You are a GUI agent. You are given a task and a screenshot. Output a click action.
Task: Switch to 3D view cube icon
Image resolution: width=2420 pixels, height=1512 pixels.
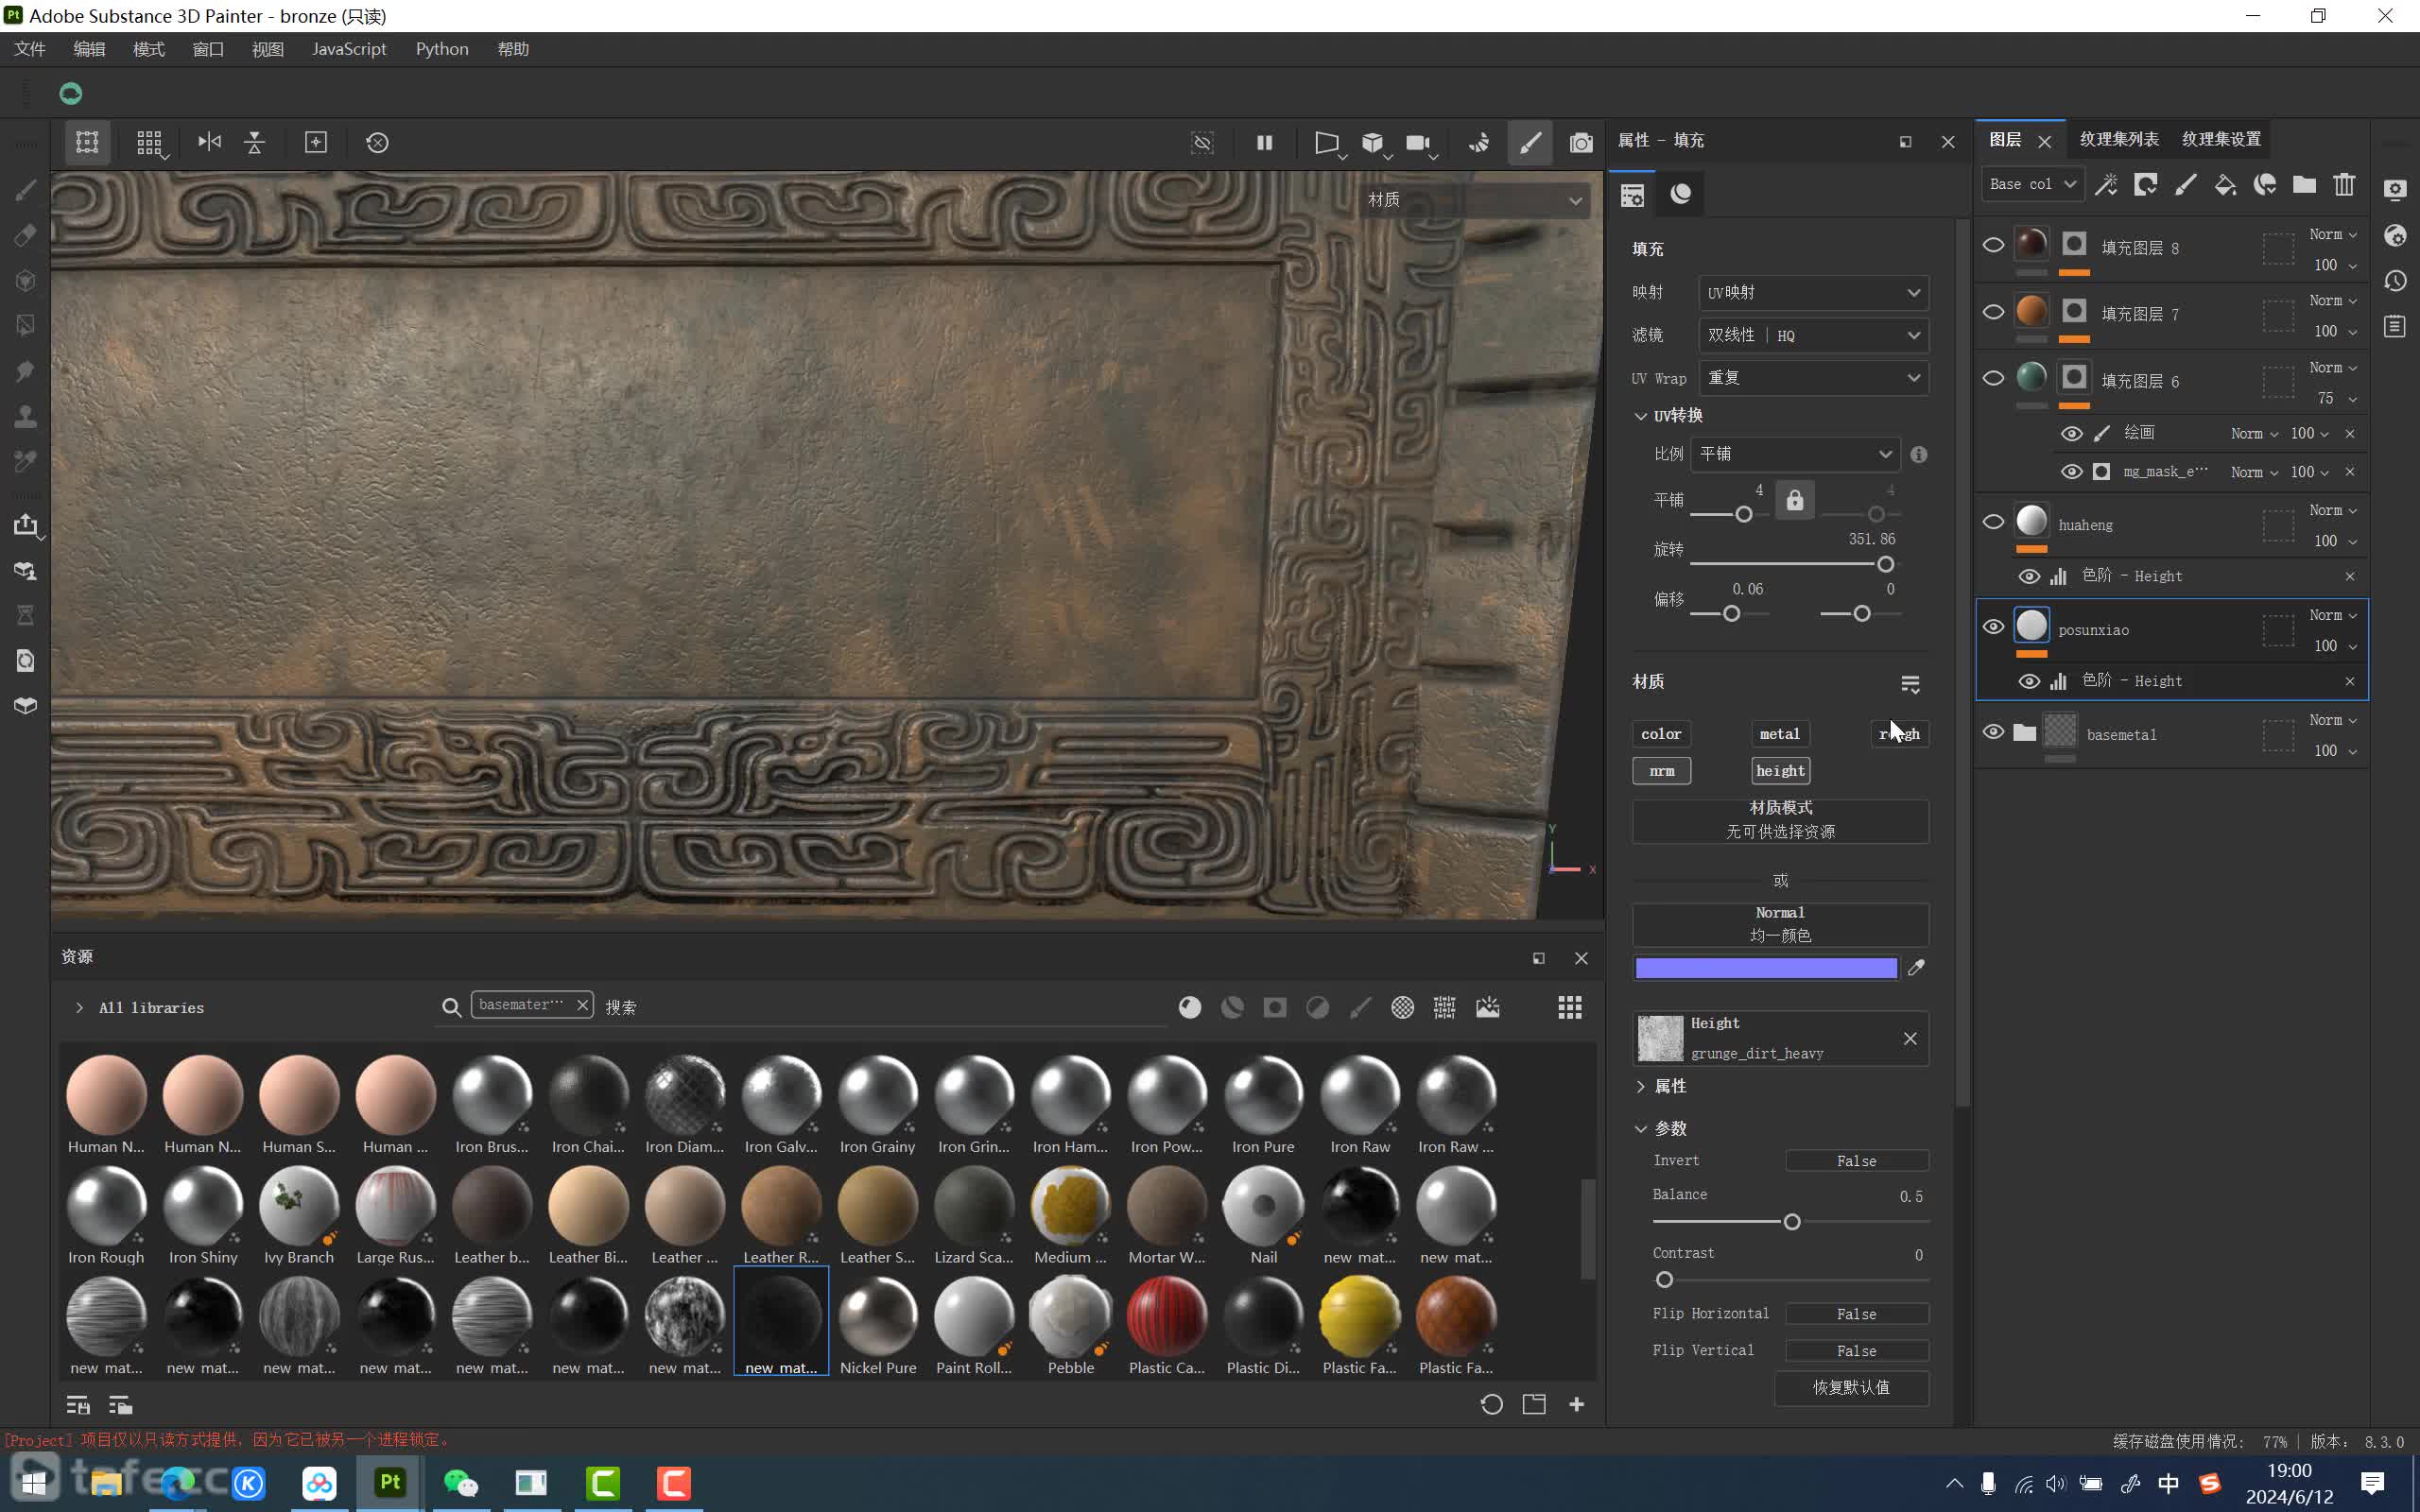[1373, 142]
